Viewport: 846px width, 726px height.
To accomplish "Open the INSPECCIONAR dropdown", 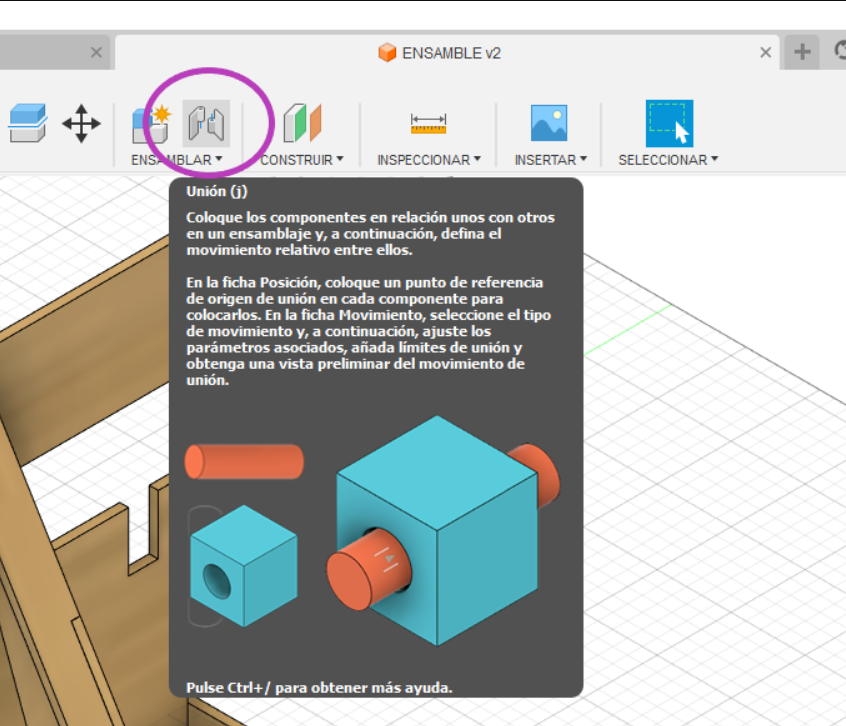I will pos(477,159).
